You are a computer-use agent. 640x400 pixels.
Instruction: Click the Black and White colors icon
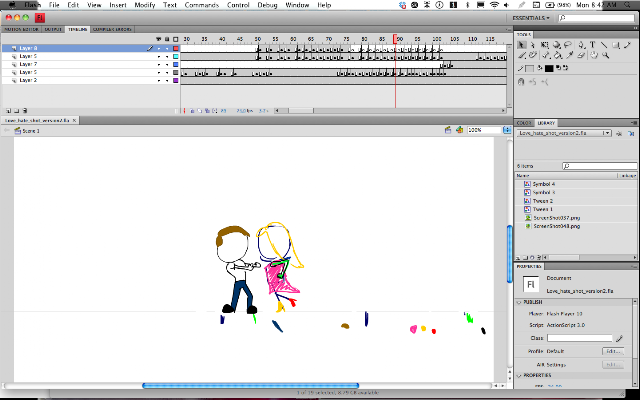coord(558,68)
